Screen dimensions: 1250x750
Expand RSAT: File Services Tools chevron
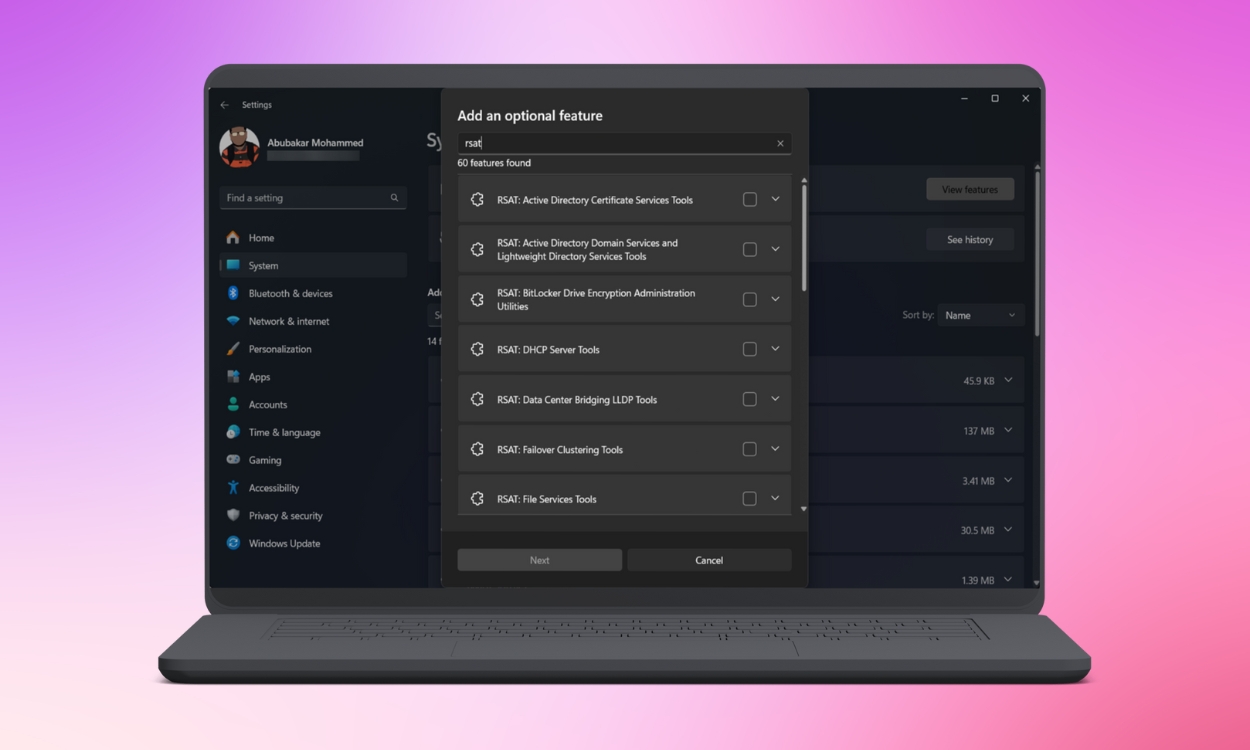(x=775, y=498)
